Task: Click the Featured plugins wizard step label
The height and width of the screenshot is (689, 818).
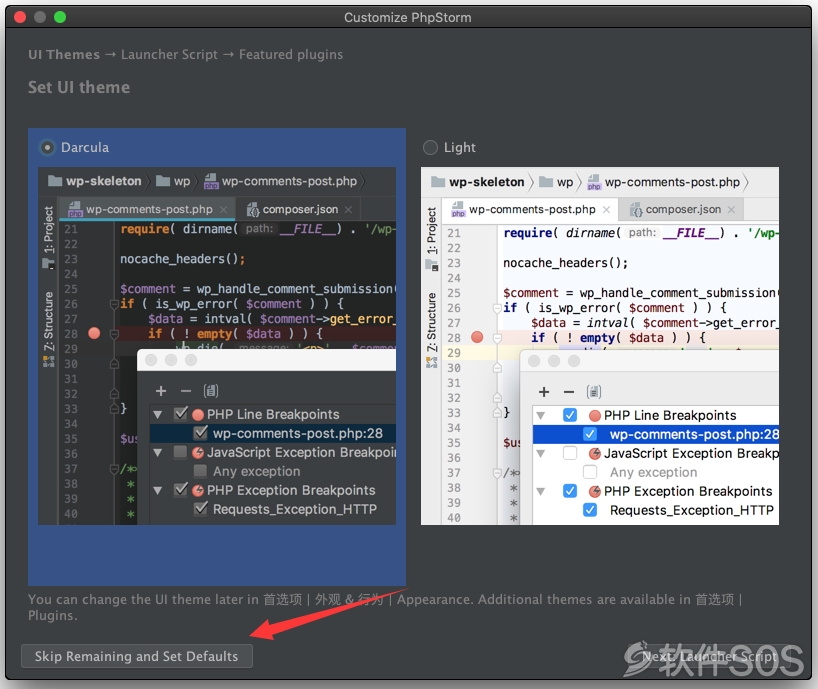Action: (291, 54)
